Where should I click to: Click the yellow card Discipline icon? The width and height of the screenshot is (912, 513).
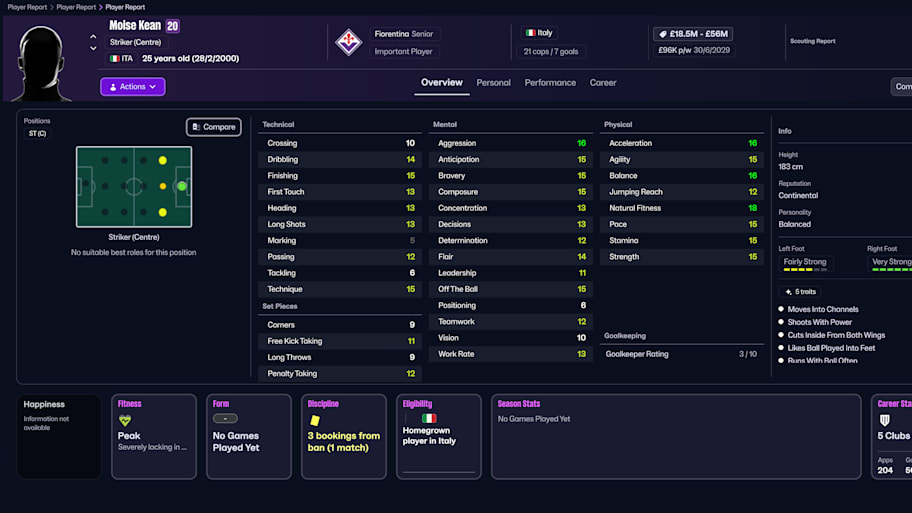315,420
